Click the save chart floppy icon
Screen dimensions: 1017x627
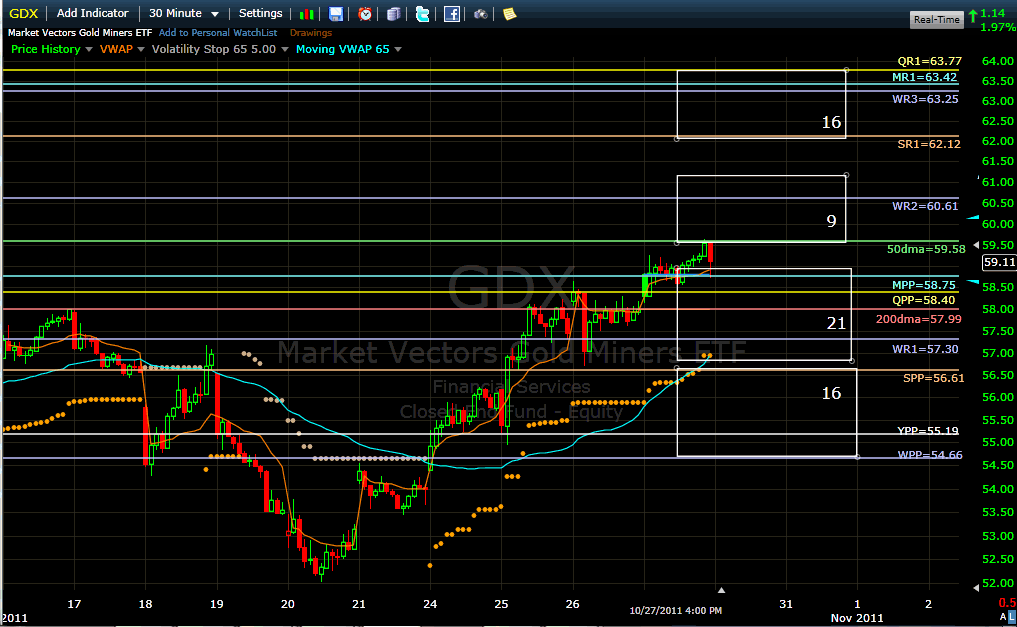(x=335, y=14)
